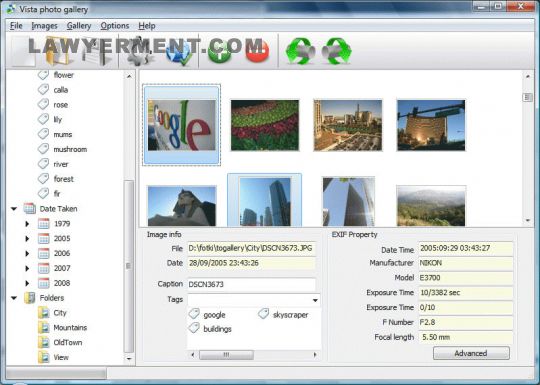Image resolution: width=540 pixels, height=385 pixels.
Task: Click the google tag in Tags list
Action: pyautogui.click(x=208, y=315)
